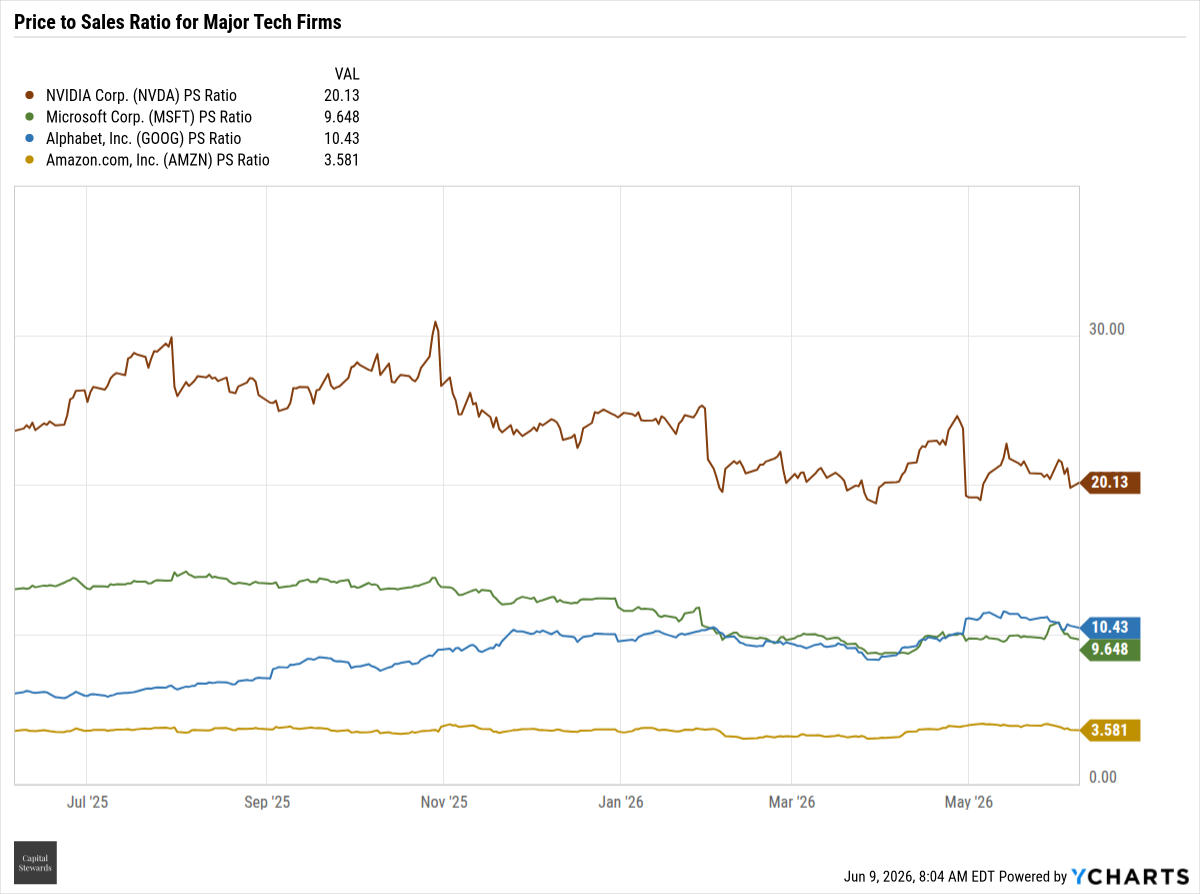Click the blue 10.43 end-of-line flag
Screen dimensions: 1200x894
1110,627
